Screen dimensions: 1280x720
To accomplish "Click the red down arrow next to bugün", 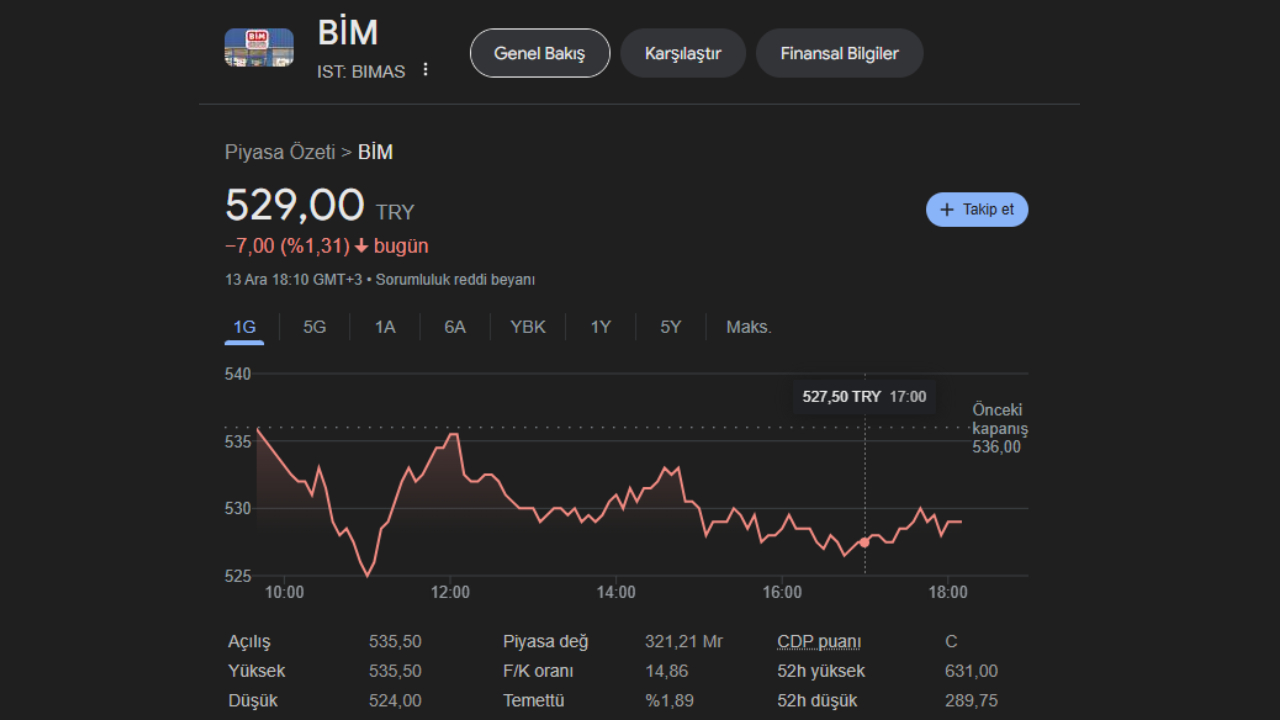I will [362, 246].
